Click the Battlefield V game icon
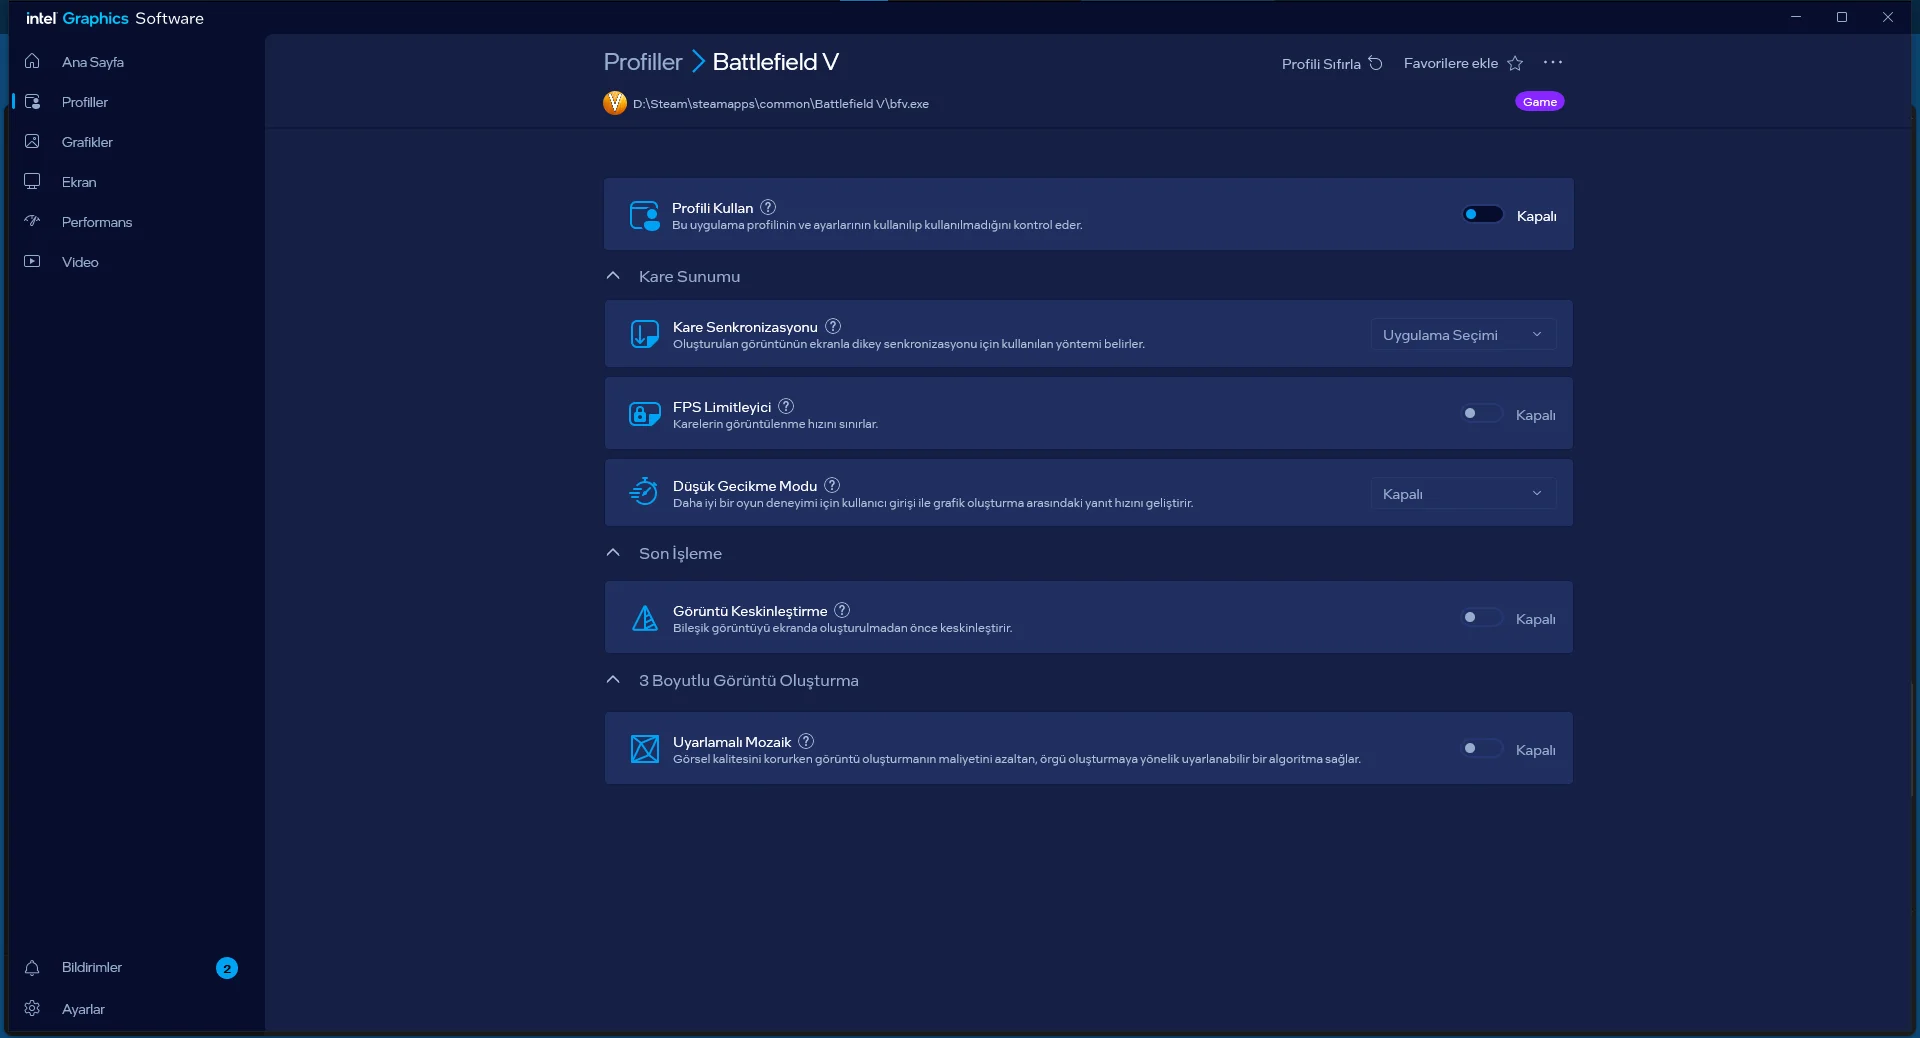This screenshot has height=1038, width=1920. tap(615, 103)
